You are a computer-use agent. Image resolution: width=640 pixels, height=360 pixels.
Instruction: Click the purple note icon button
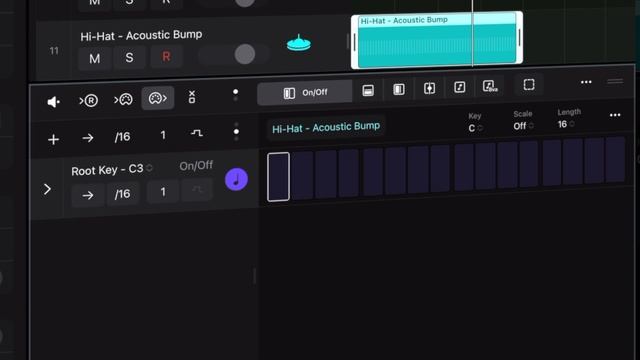pyautogui.click(x=236, y=180)
